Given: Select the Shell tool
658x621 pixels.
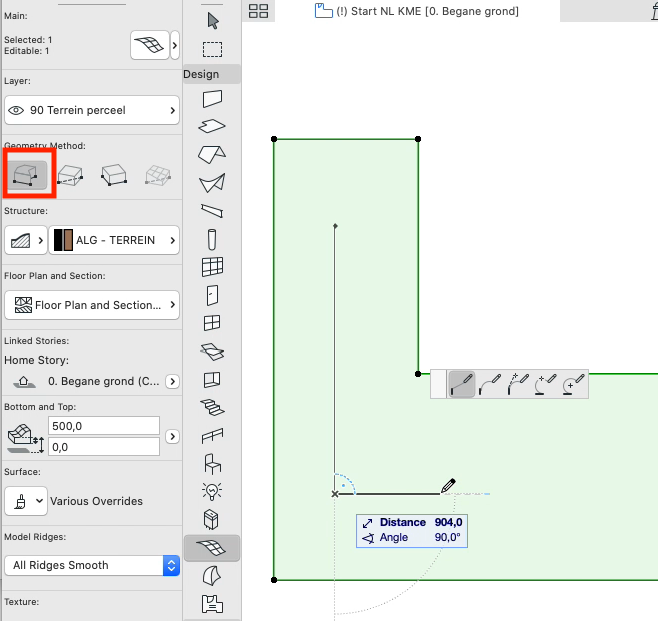Looking at the screenshot, I should (212, 183).
